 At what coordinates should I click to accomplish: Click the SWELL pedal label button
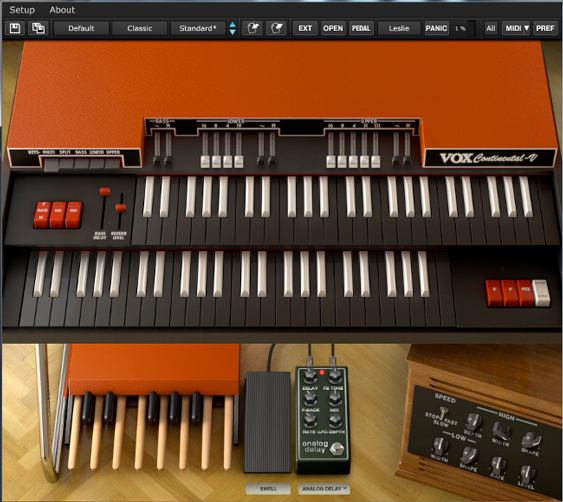[268, 488]
